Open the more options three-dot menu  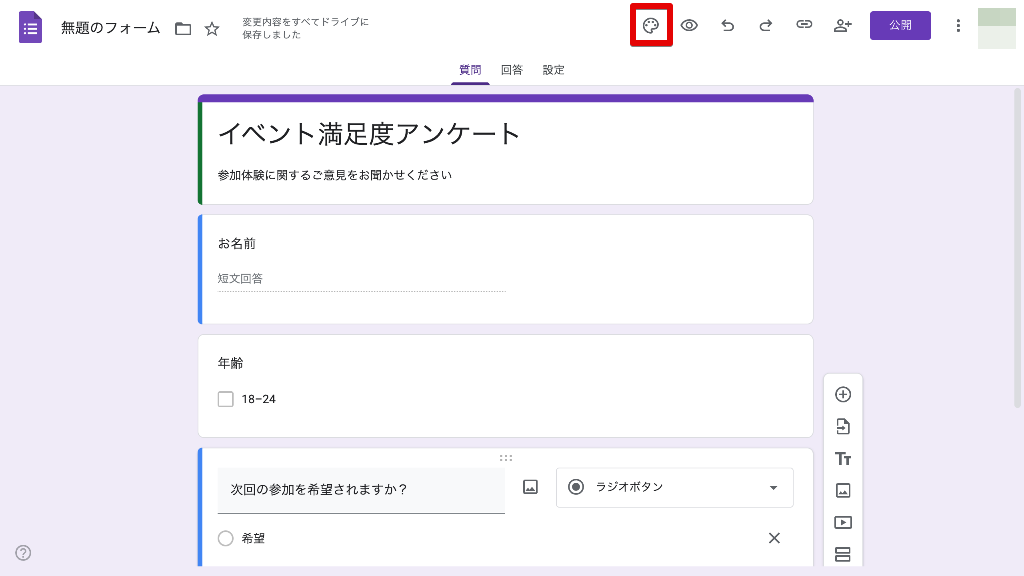[958, 26]
